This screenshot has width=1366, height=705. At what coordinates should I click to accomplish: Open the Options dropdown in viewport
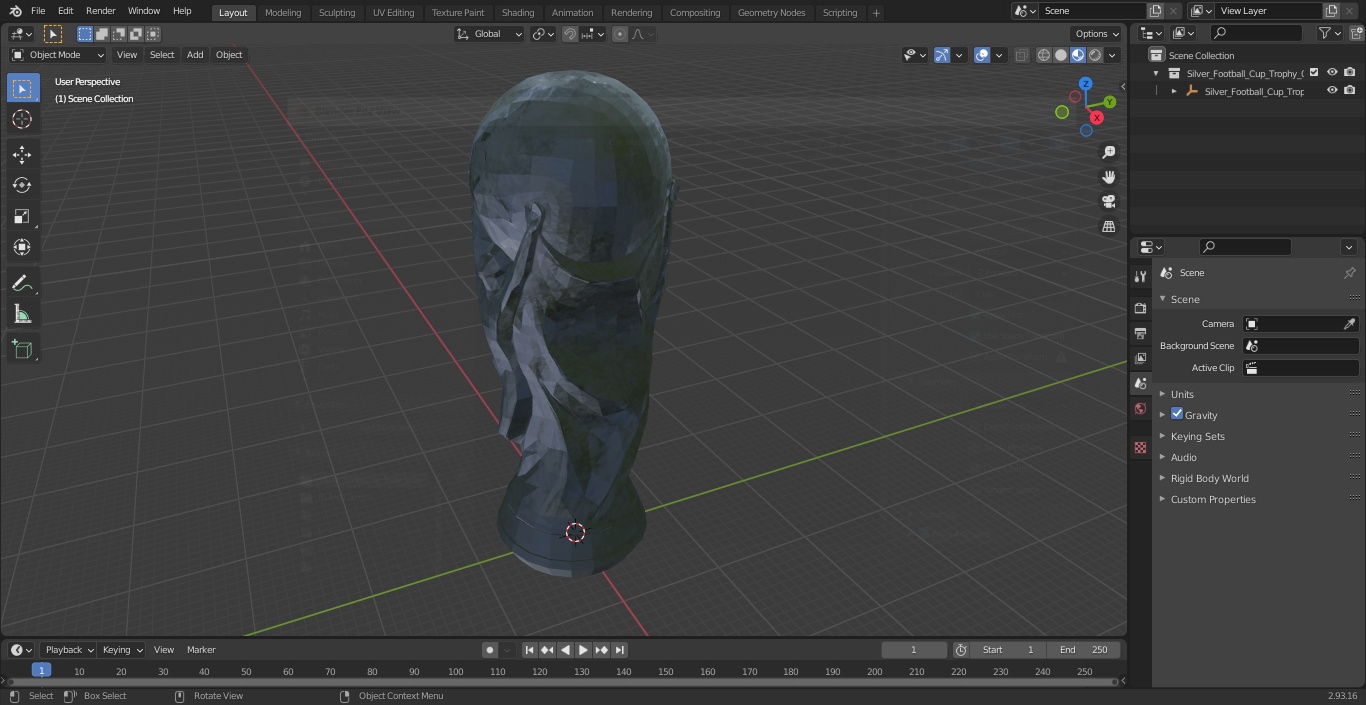point(1097,34)
